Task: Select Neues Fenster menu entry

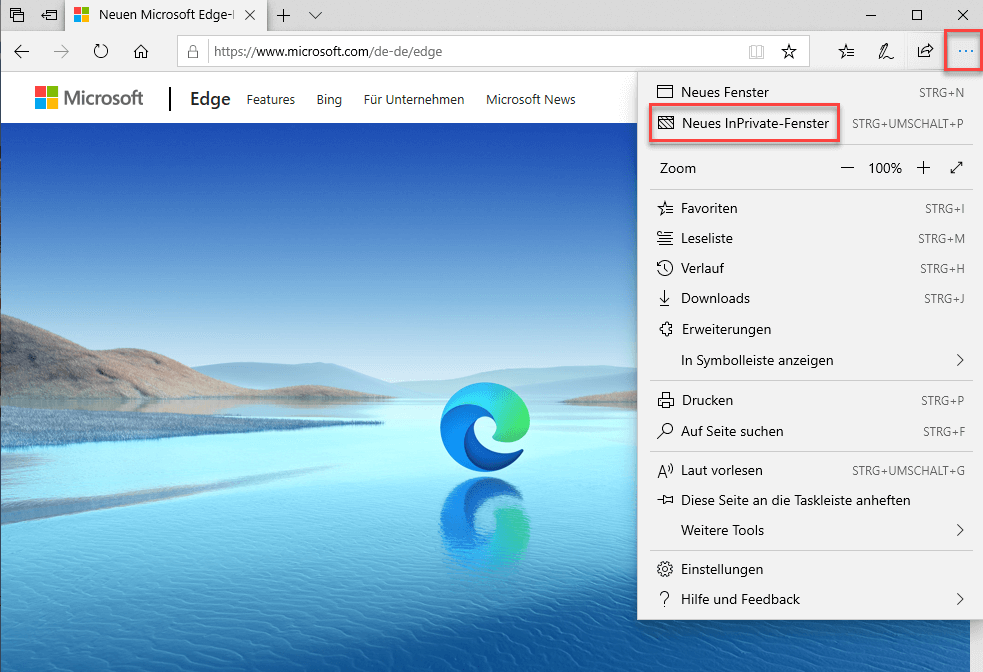Action: (x=810, y=92)
